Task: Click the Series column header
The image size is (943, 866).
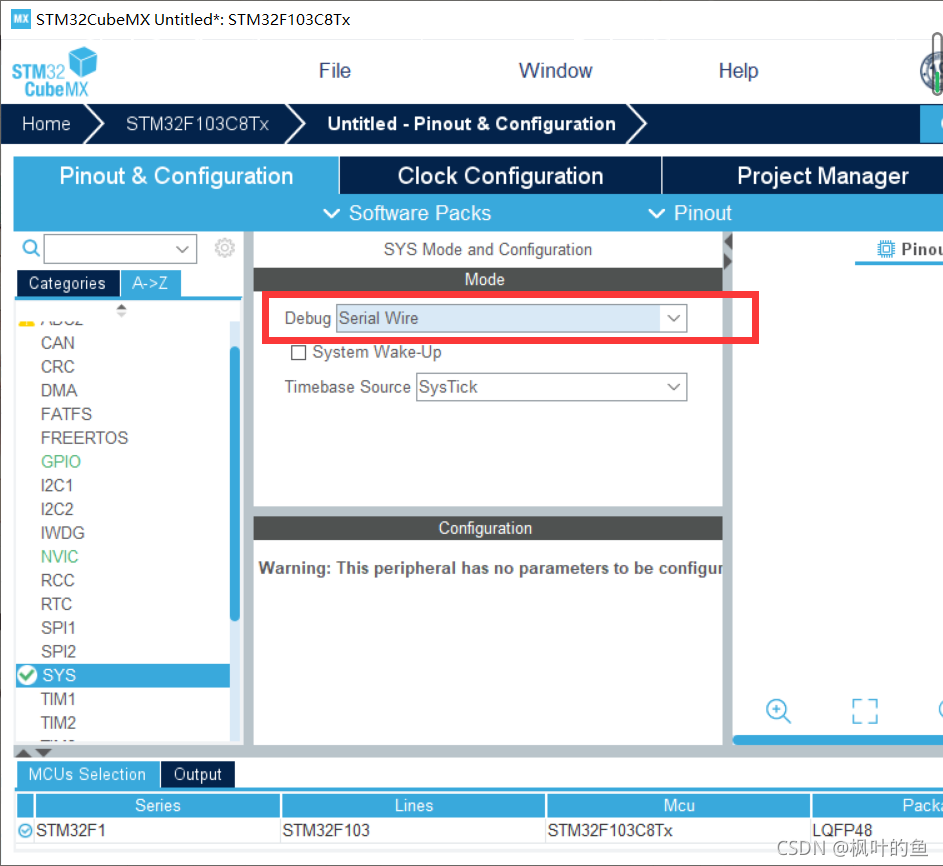Action: pyautogui.click(x=158, y=805)
